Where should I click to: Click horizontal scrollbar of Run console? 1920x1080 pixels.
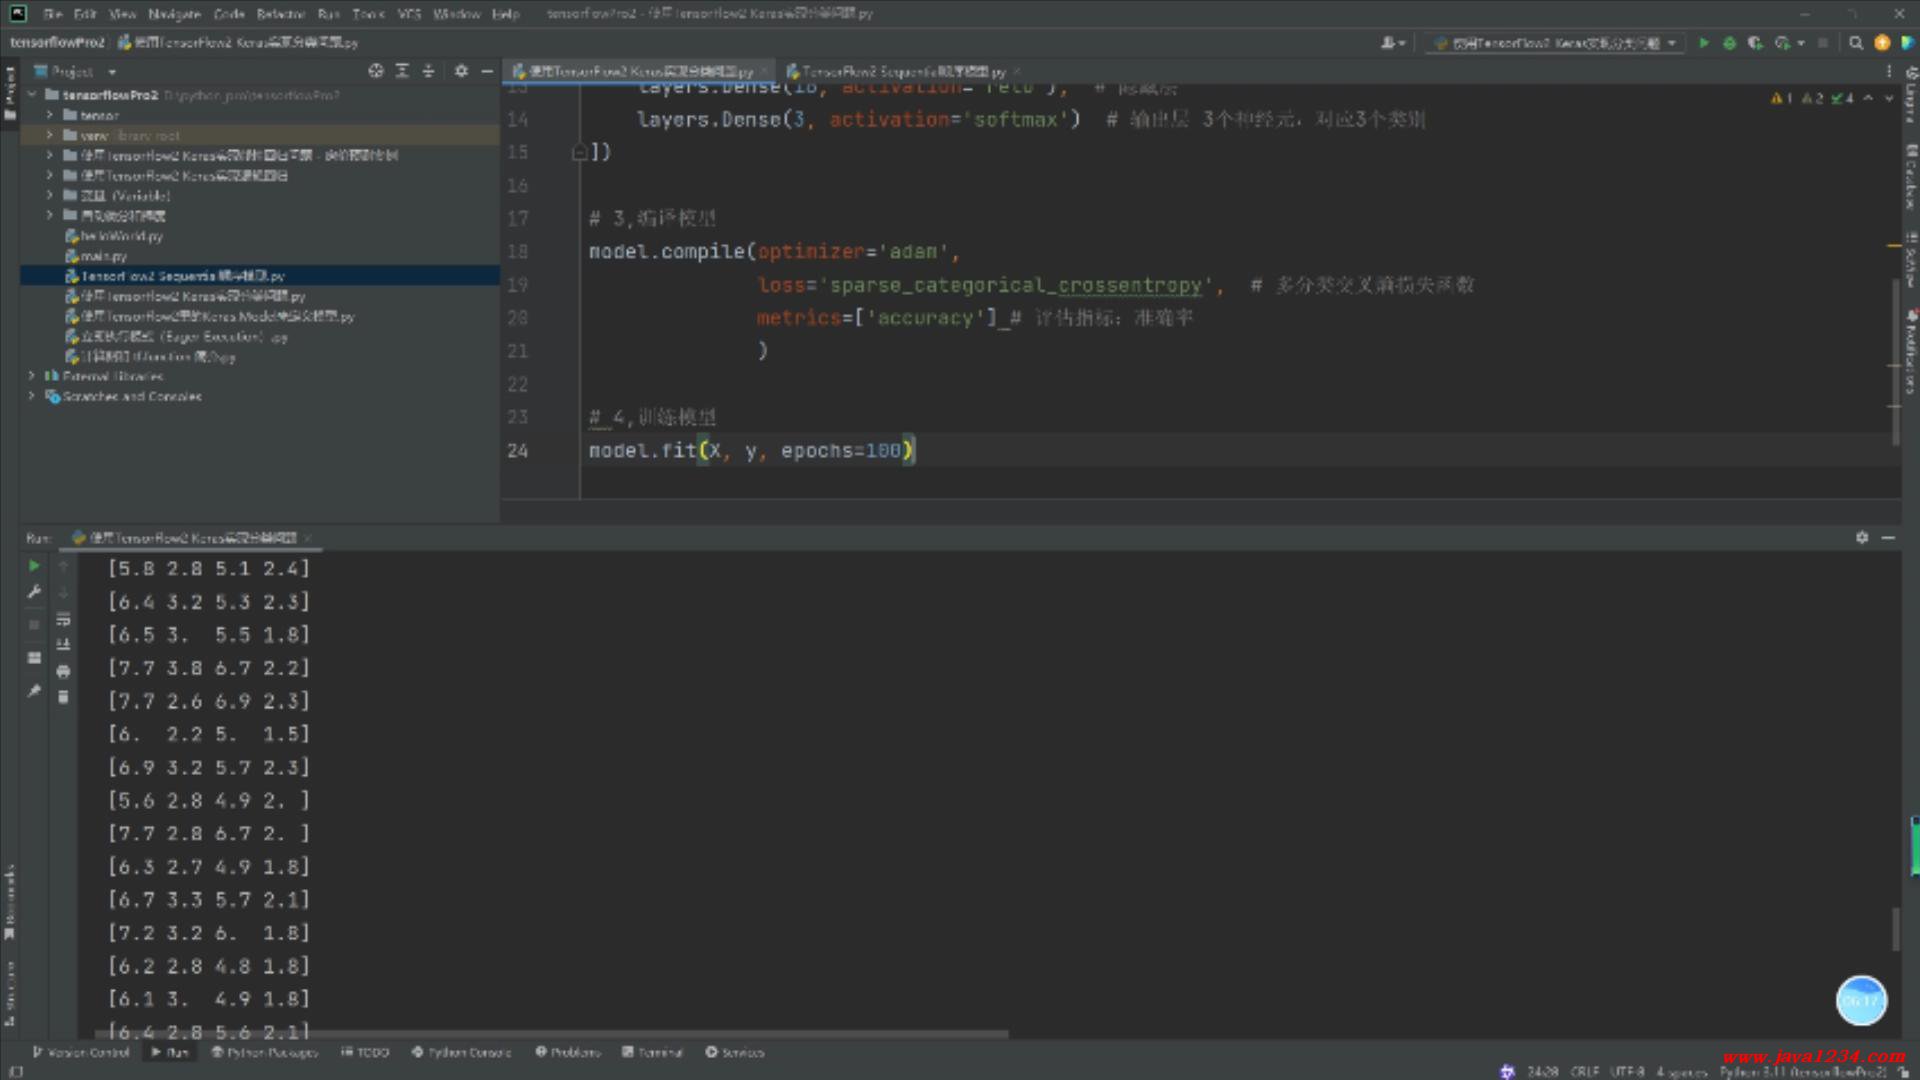(550, 1034)
